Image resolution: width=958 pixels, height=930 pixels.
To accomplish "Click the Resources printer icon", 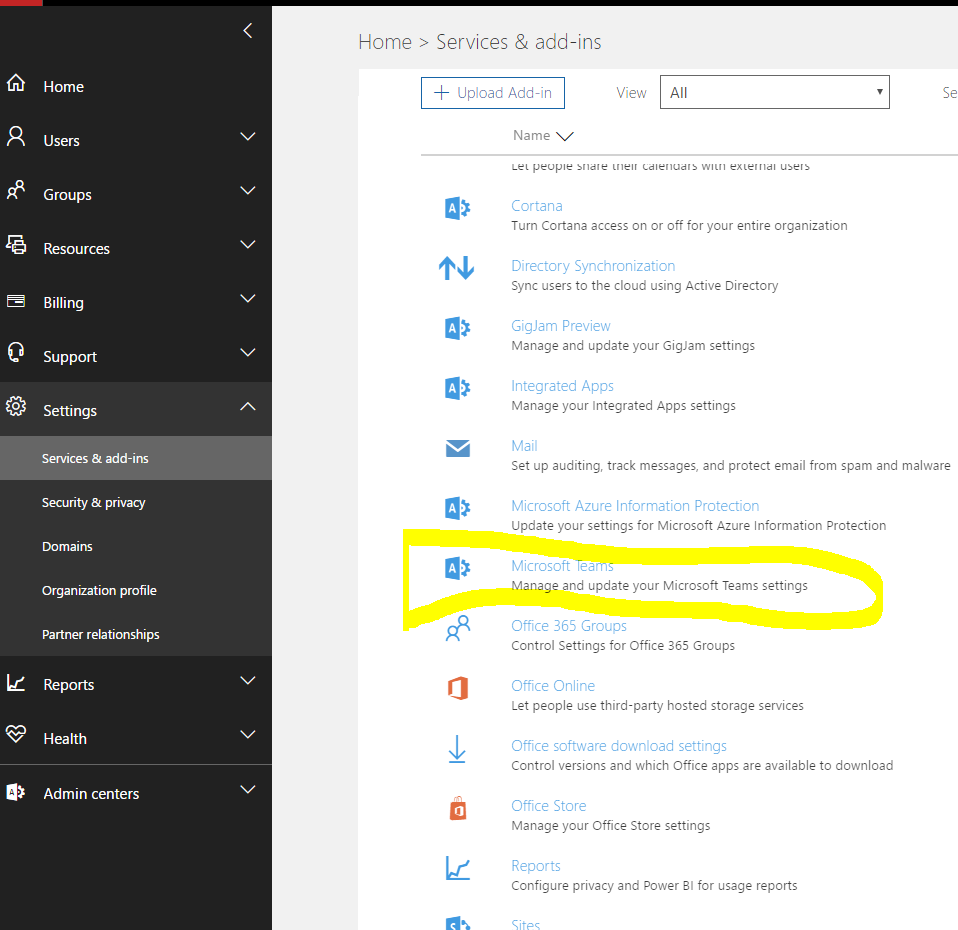I will coord(16,244).
